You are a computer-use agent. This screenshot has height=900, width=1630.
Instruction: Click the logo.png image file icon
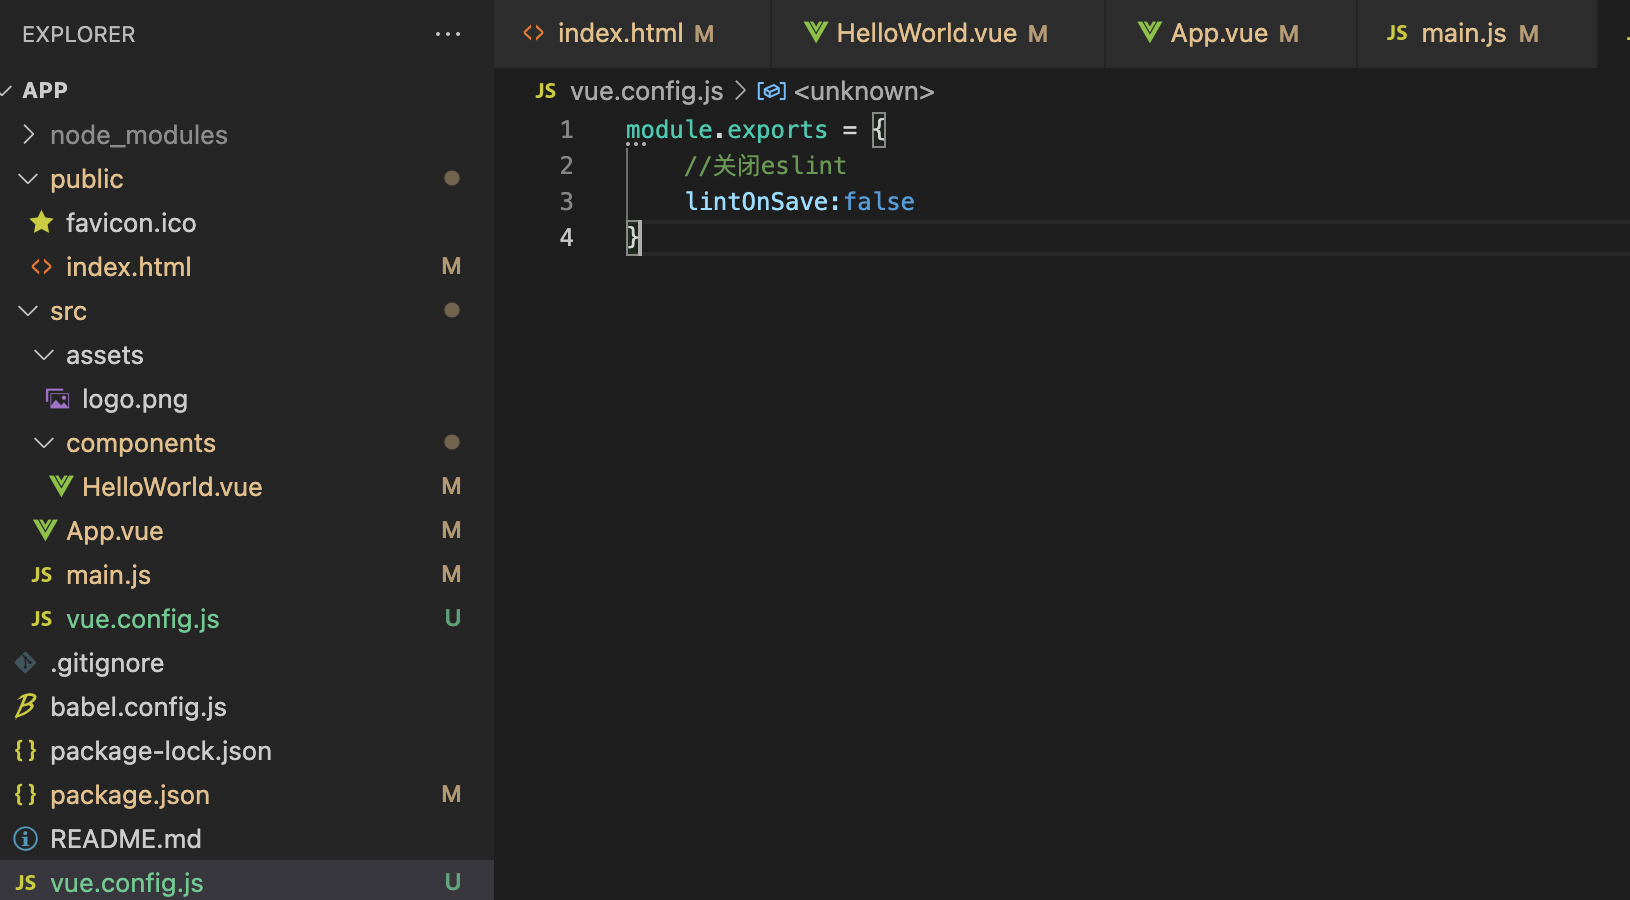[58, 399]
